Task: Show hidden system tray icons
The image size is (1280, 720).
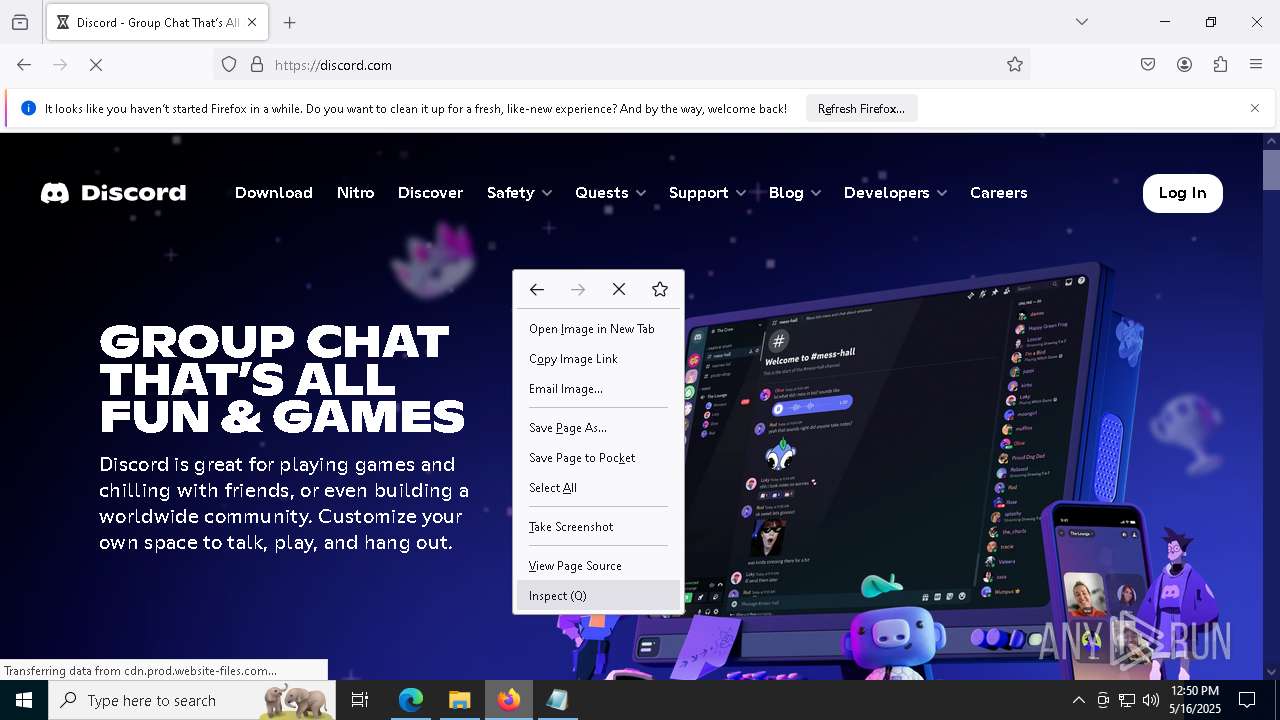Action: pos(1078,700)
